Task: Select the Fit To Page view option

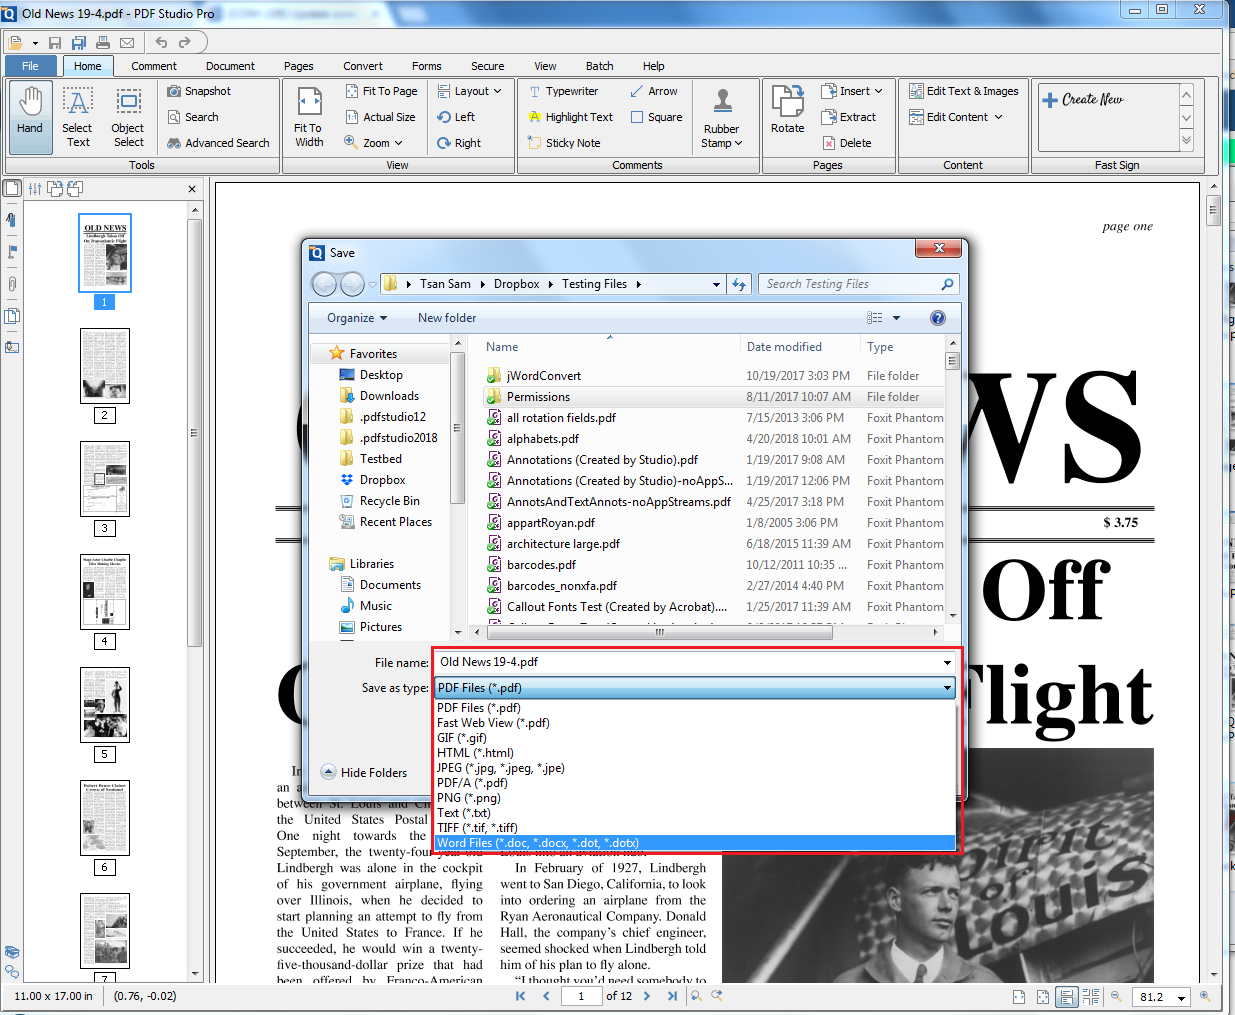Action: point(381,90)
